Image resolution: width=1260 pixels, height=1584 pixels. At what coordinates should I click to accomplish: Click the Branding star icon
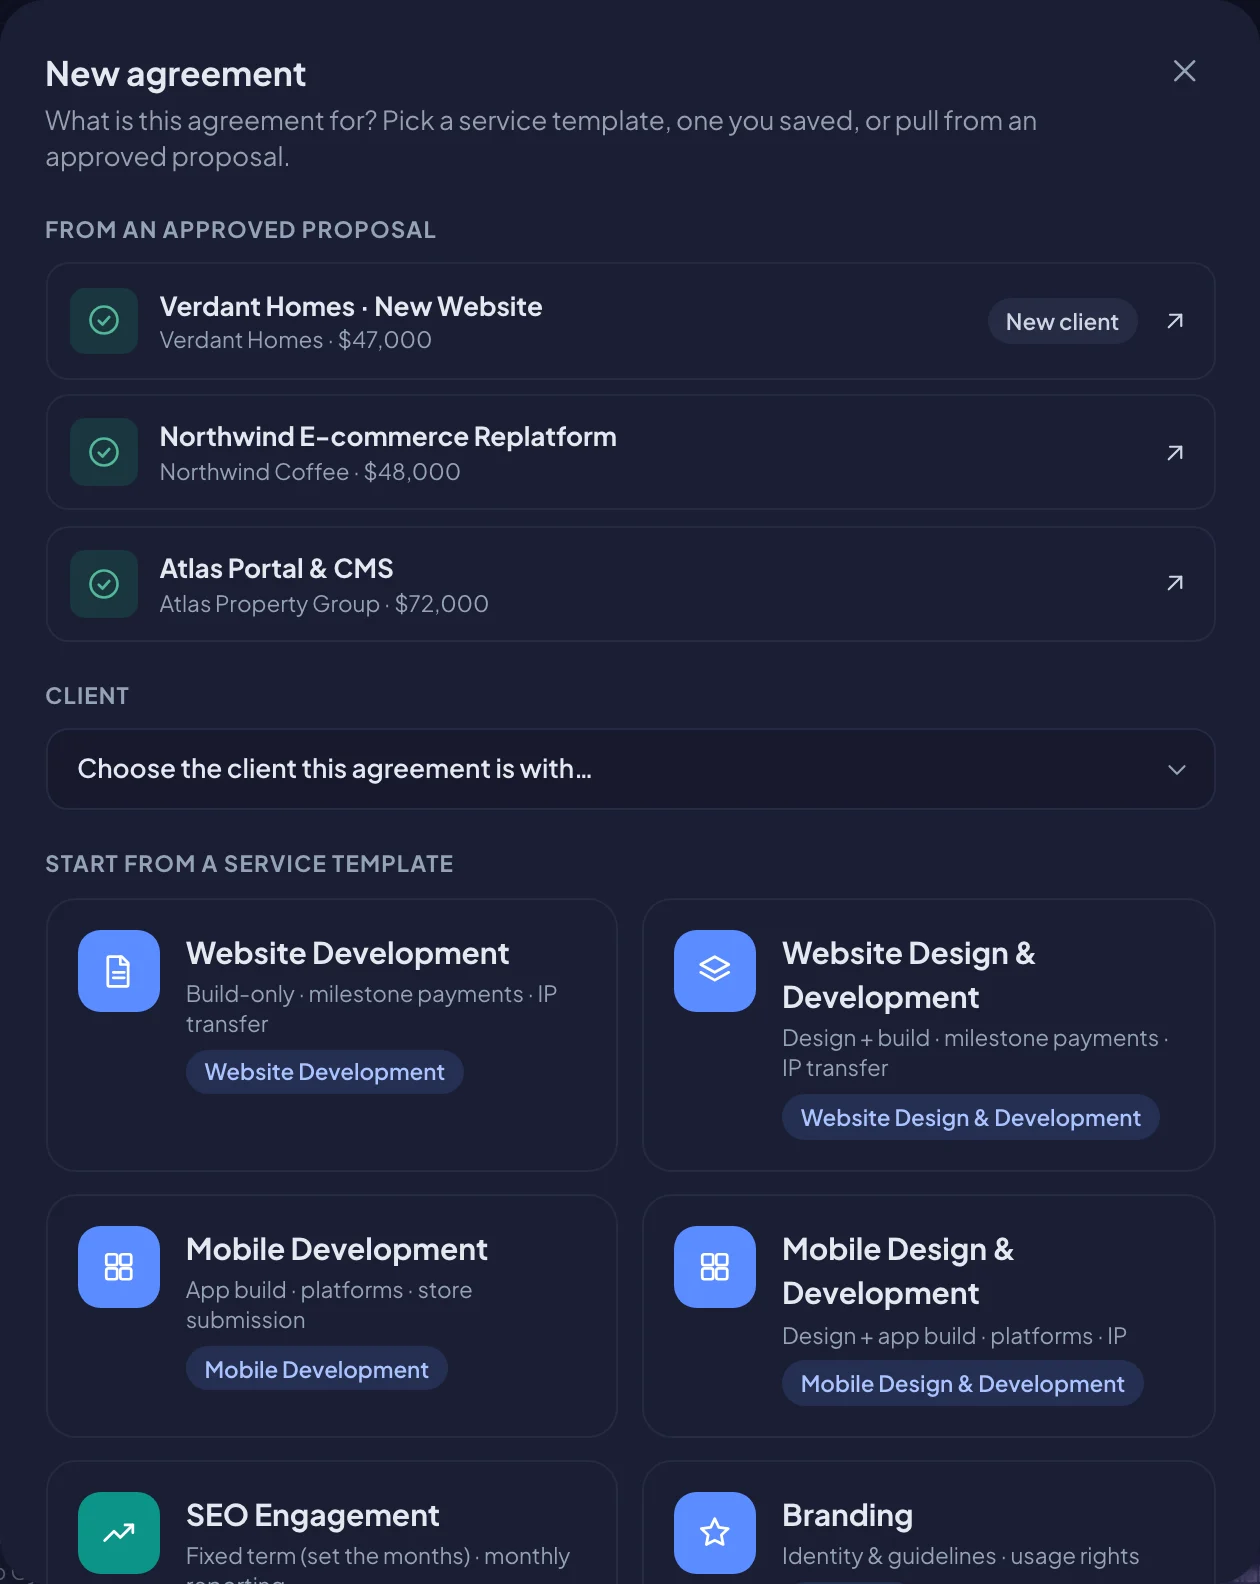click(x=715, y=1533)
